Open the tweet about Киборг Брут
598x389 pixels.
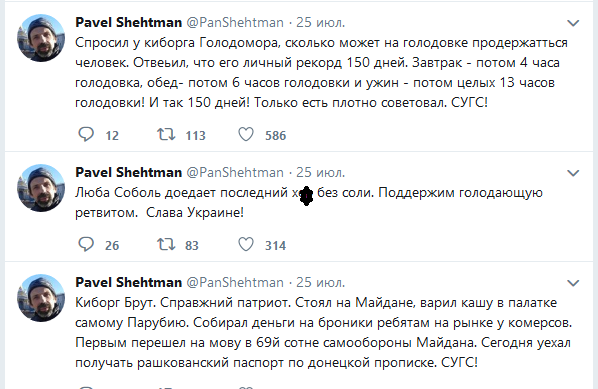click(x=323, y=332)
